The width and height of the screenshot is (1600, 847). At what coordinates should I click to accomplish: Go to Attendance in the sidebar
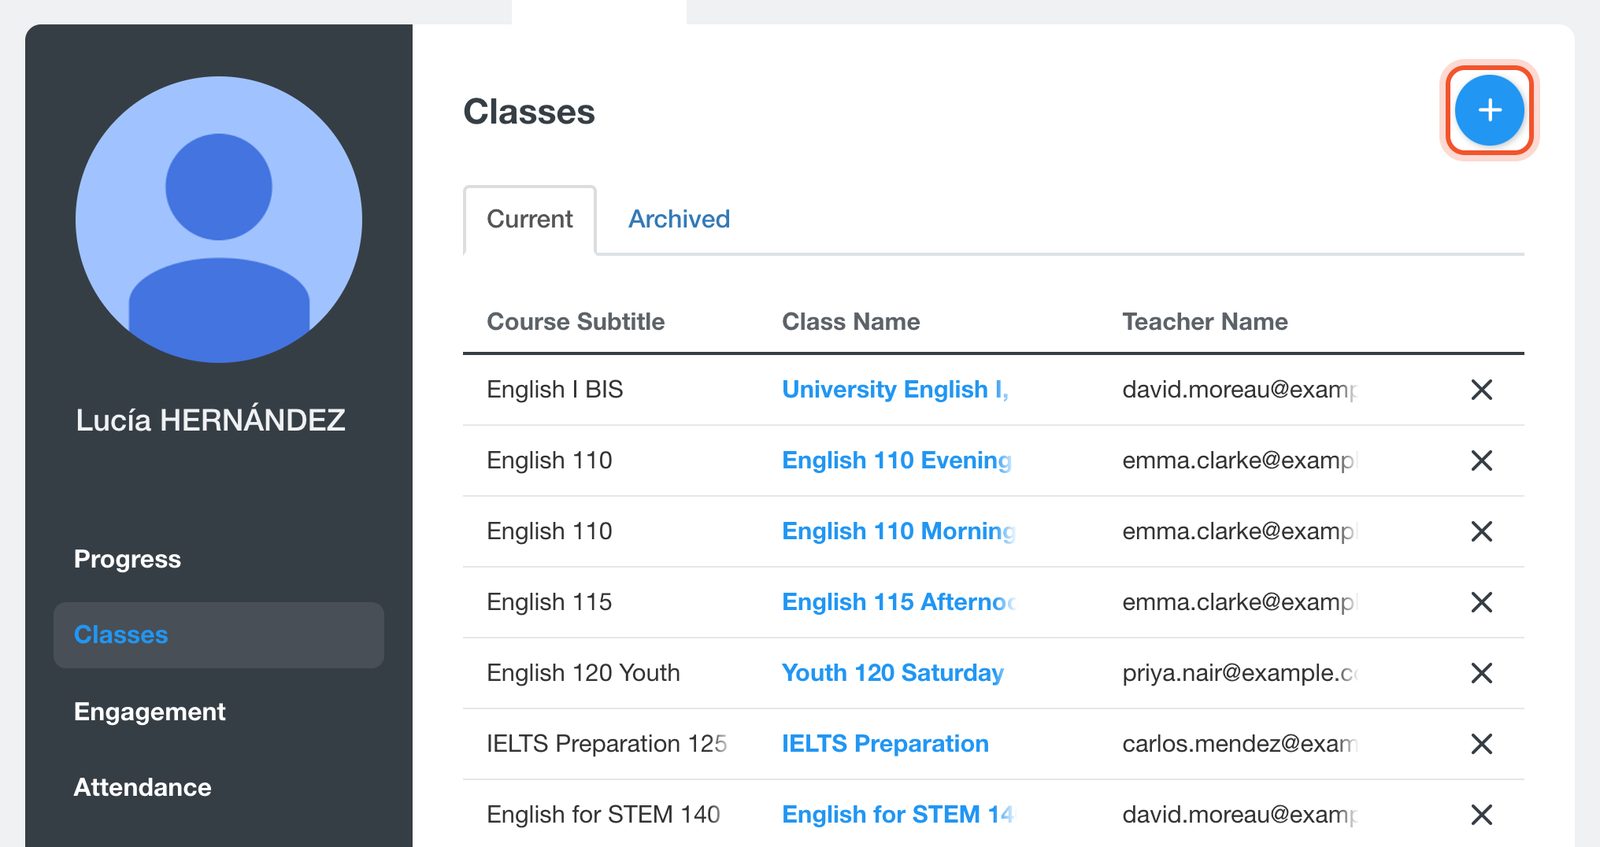coord(142,788)
